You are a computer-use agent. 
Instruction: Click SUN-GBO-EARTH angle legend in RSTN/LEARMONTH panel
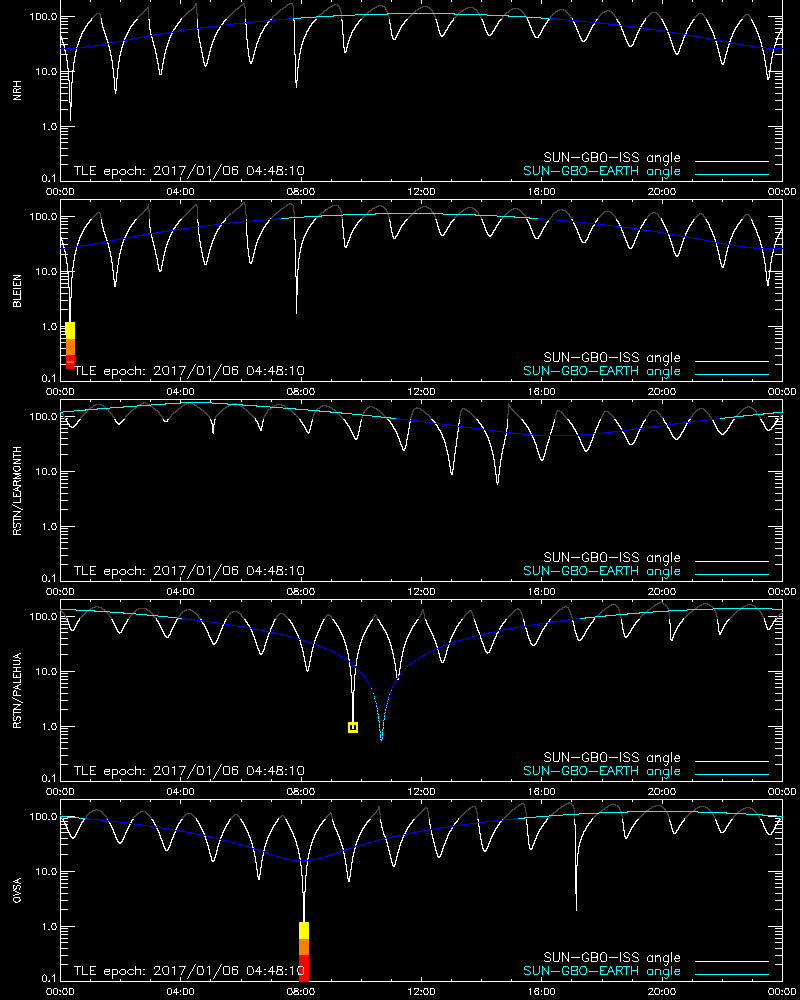(602, 571)
